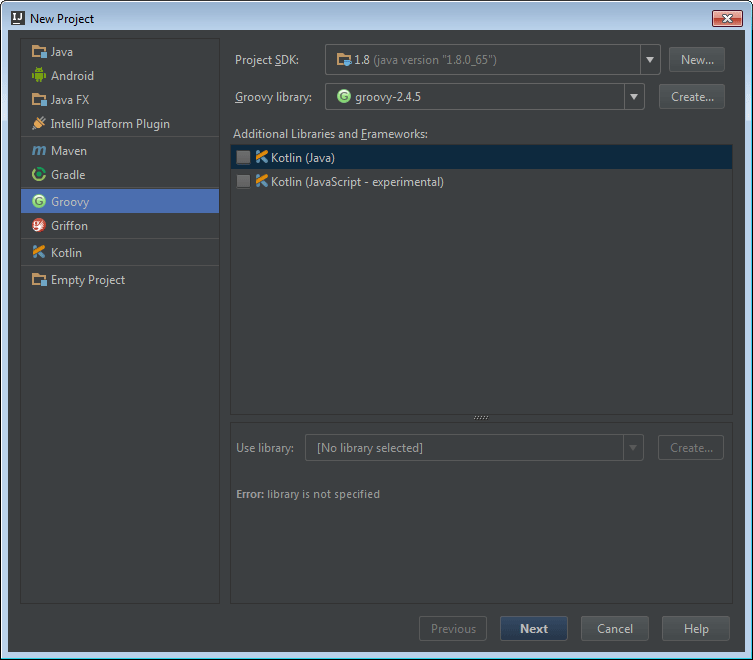Click the Help button
This screenshot has width=753, height=660.
[x=696, y=629]
